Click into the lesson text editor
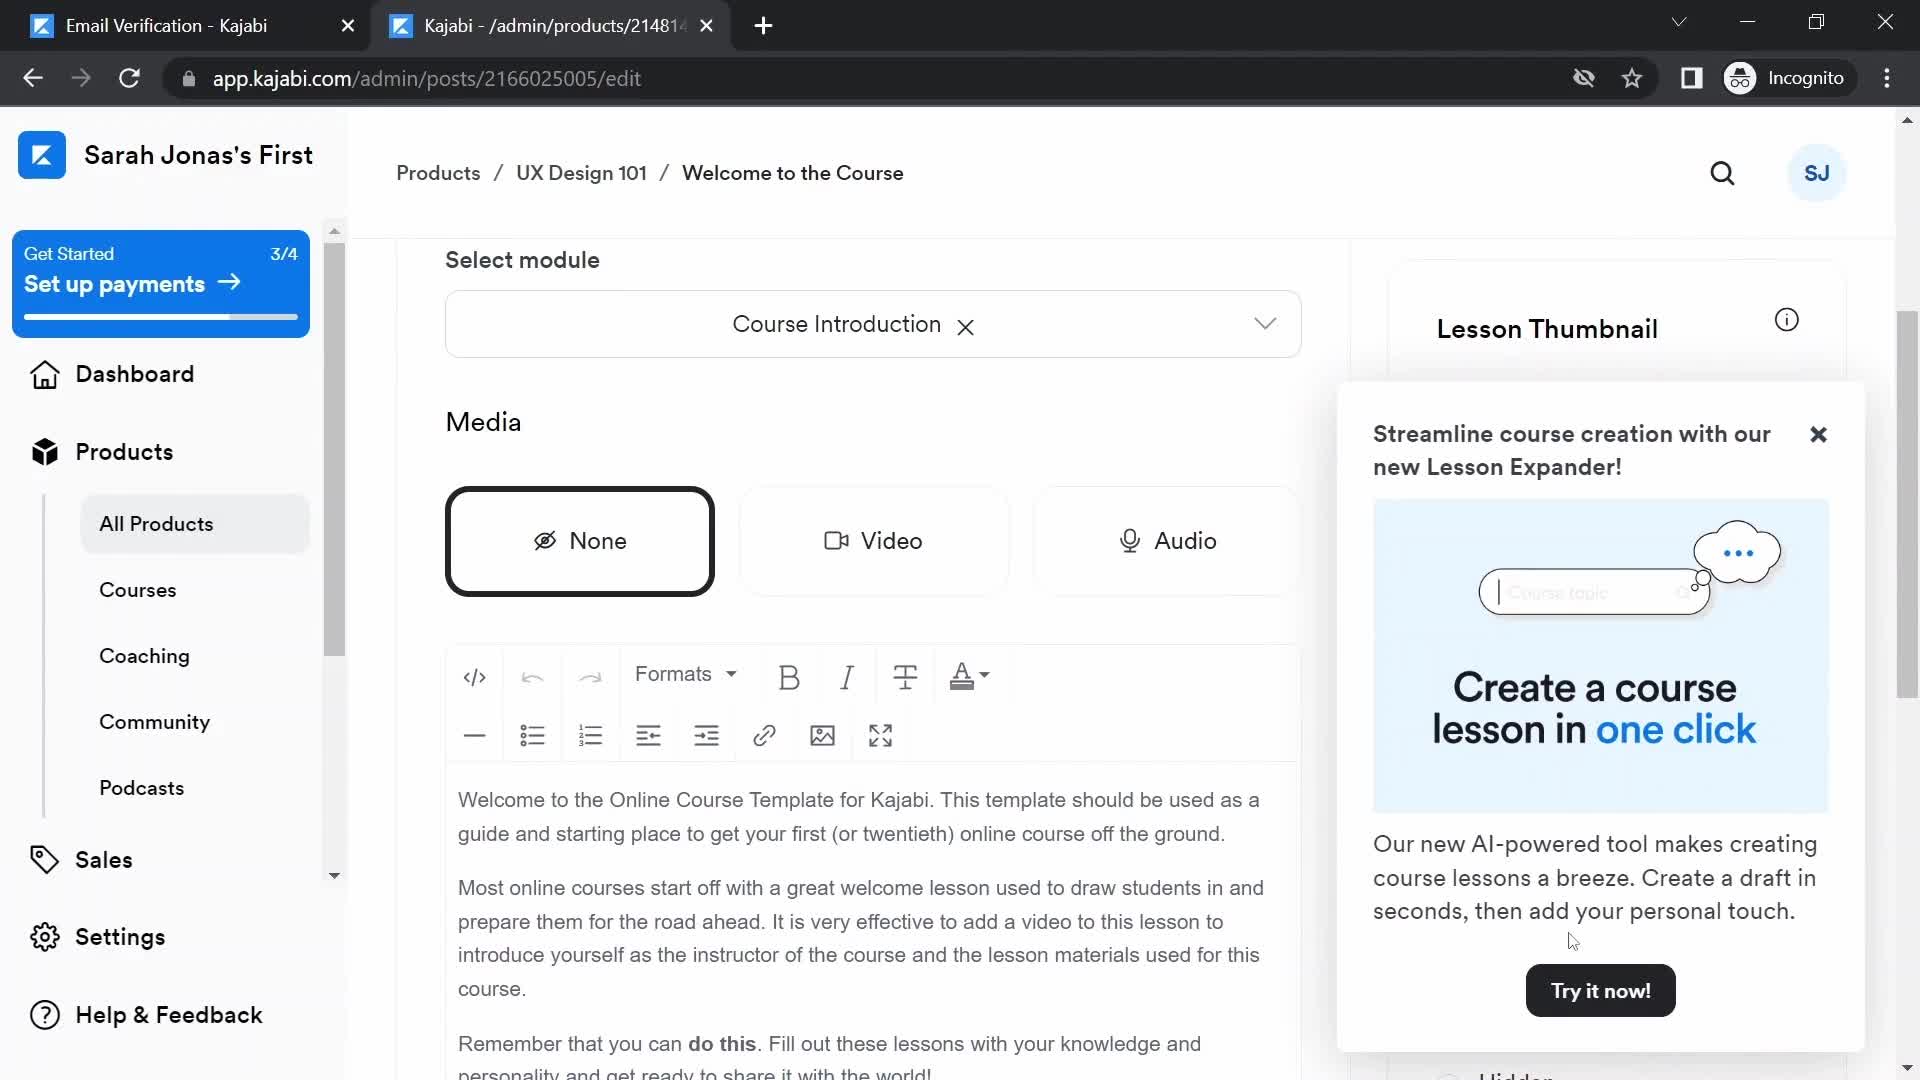The image size is (1920, 1080). [x=872, y=920]
